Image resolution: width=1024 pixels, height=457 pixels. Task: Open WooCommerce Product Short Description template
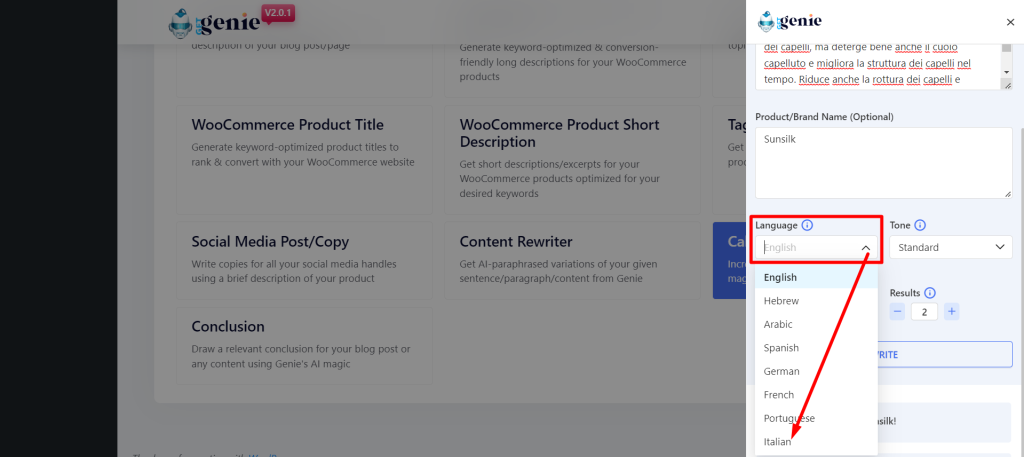[572, 161]
